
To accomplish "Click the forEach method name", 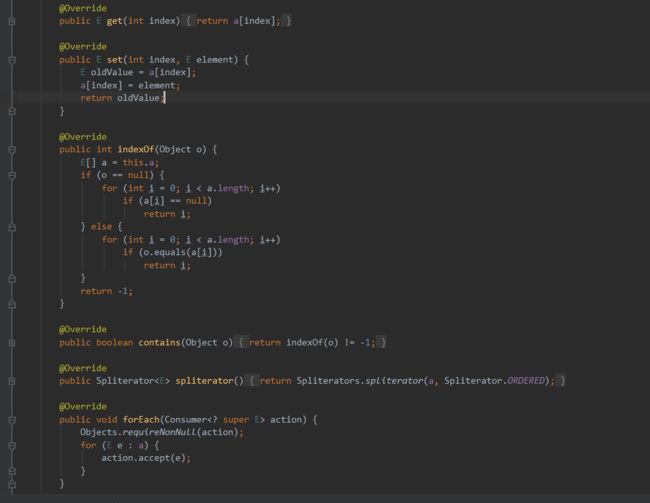I will [x=141, y=420].
